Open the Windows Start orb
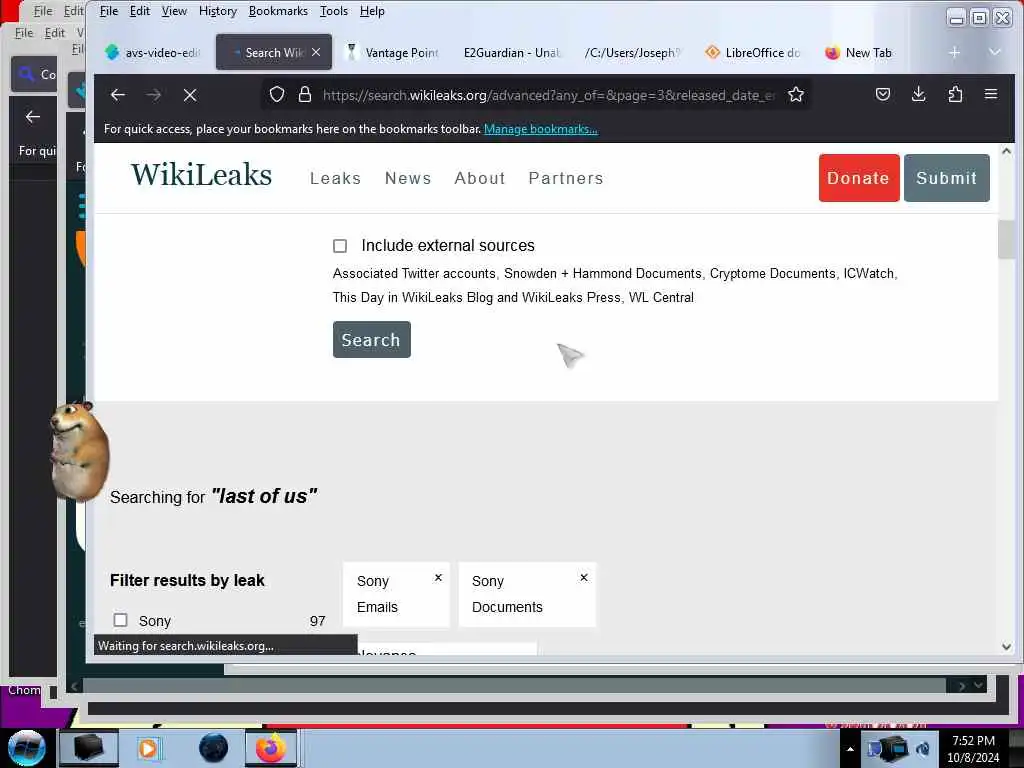The height and width of the screenshot is (768, 1024). click(x=26, y=748)
